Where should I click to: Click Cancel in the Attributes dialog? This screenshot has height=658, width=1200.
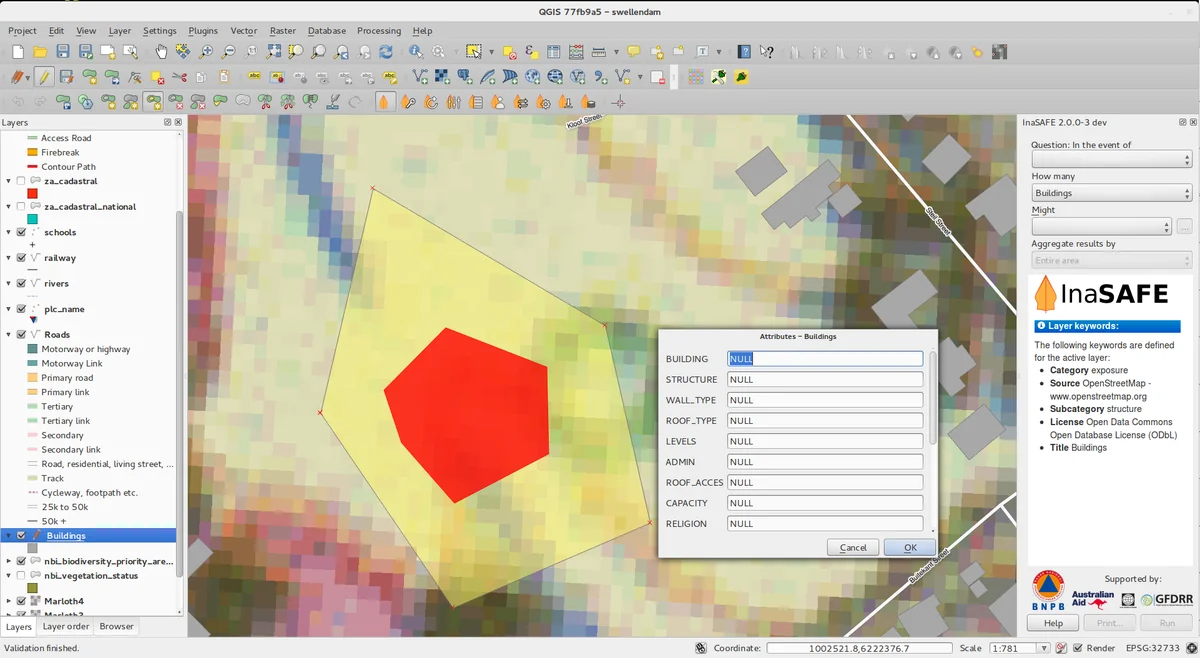point(853,548)
